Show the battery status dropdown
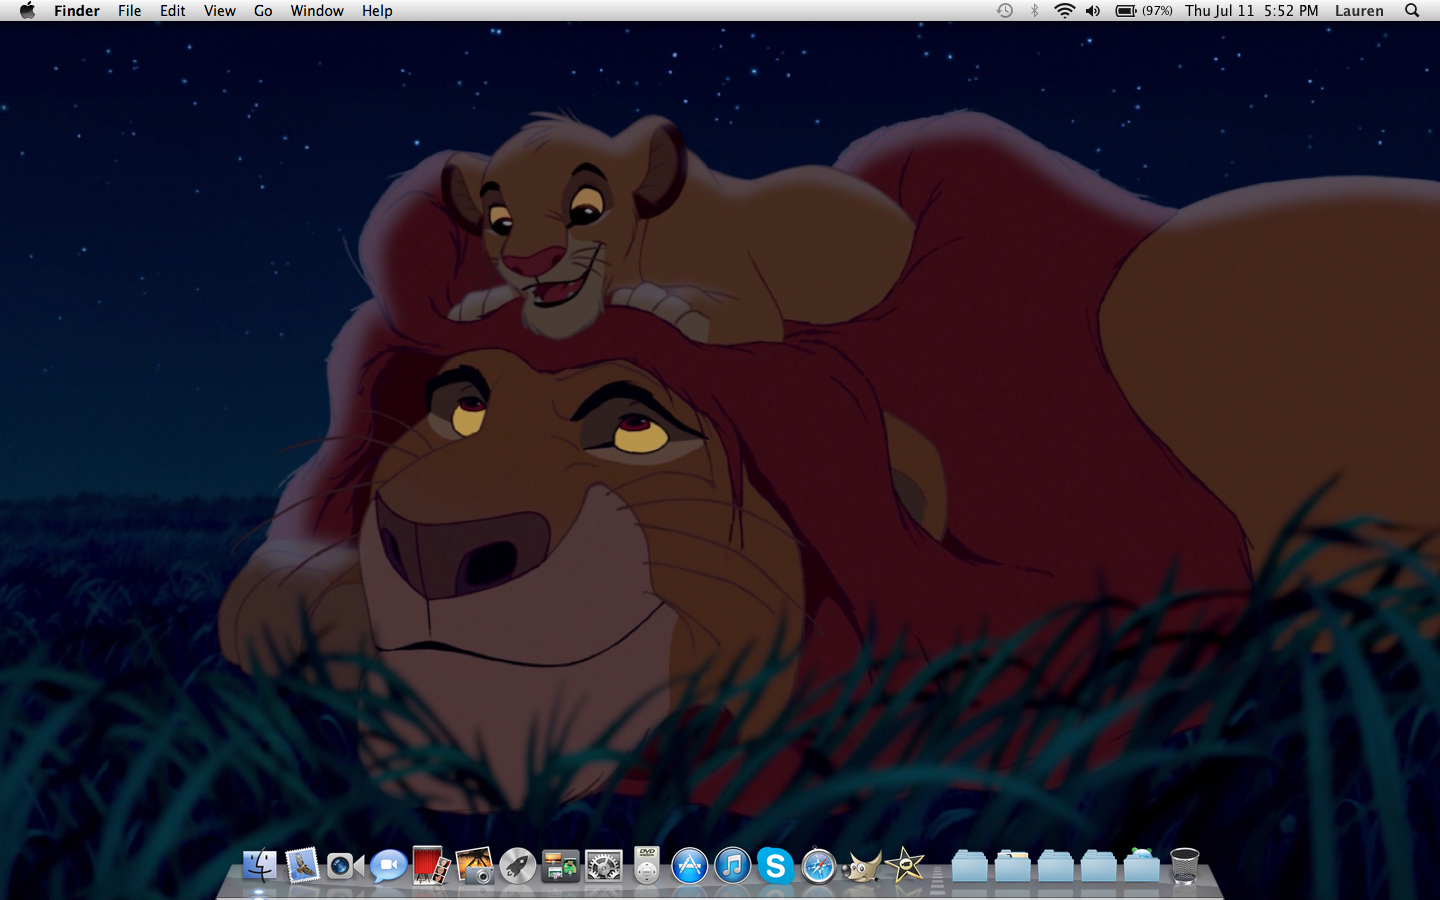The image size is (1440, 900). pos(1144,11)
